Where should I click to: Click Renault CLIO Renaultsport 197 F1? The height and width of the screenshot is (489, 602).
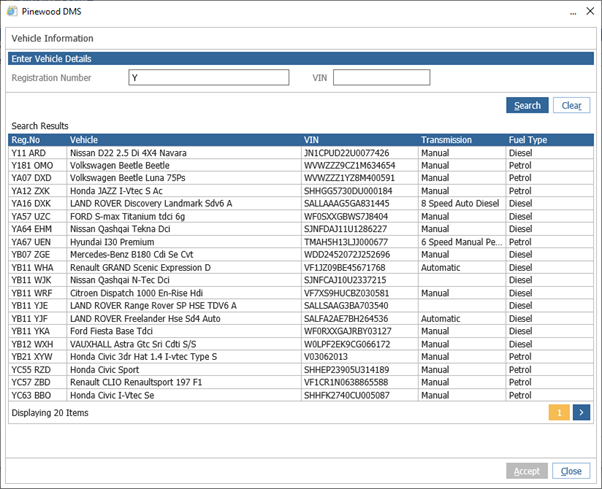[x=136, y=382]
